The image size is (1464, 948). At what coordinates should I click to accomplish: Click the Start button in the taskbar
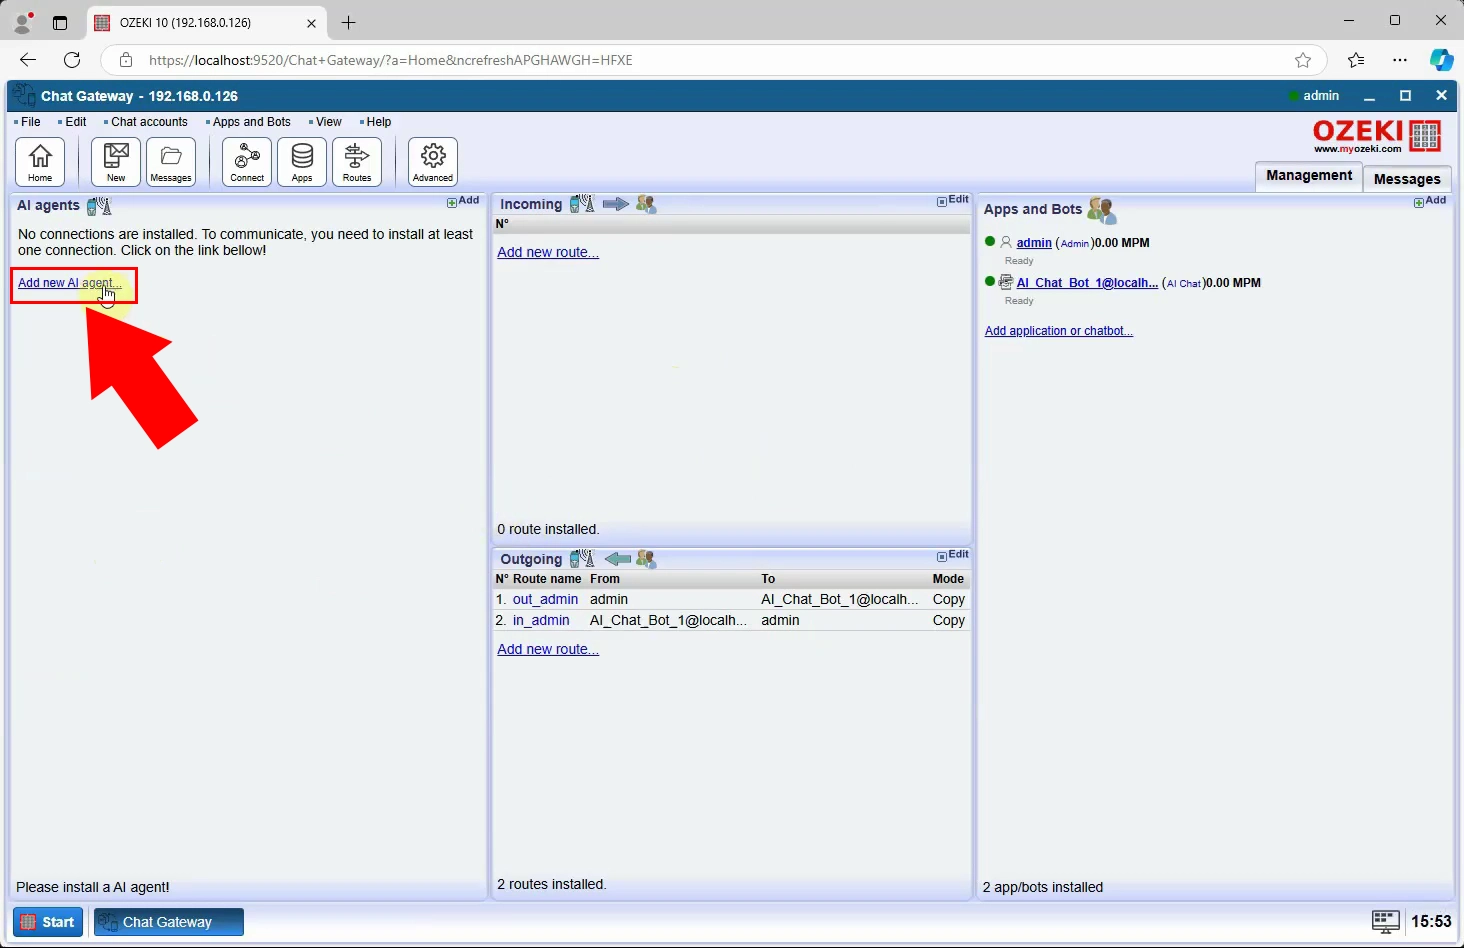tap(47, 922)
